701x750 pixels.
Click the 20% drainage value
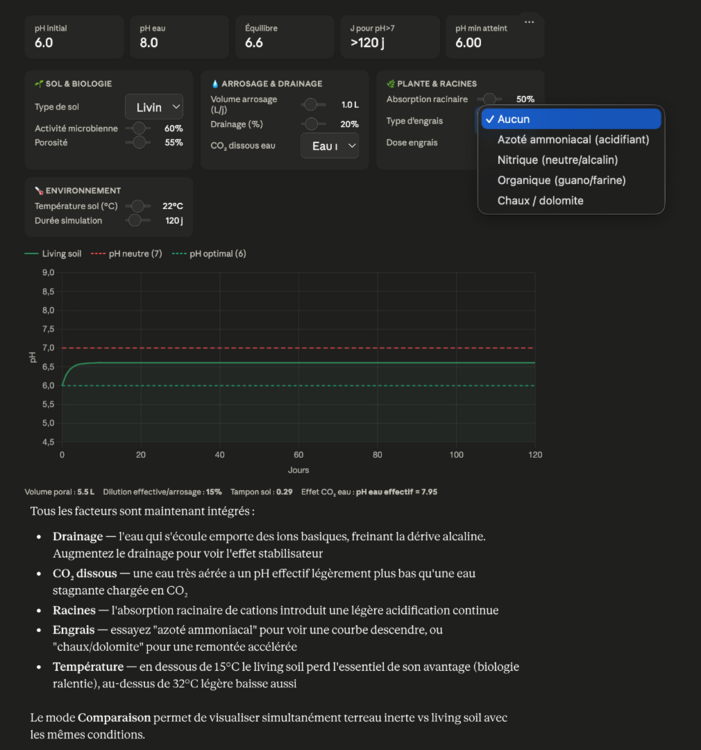point(350,124)
